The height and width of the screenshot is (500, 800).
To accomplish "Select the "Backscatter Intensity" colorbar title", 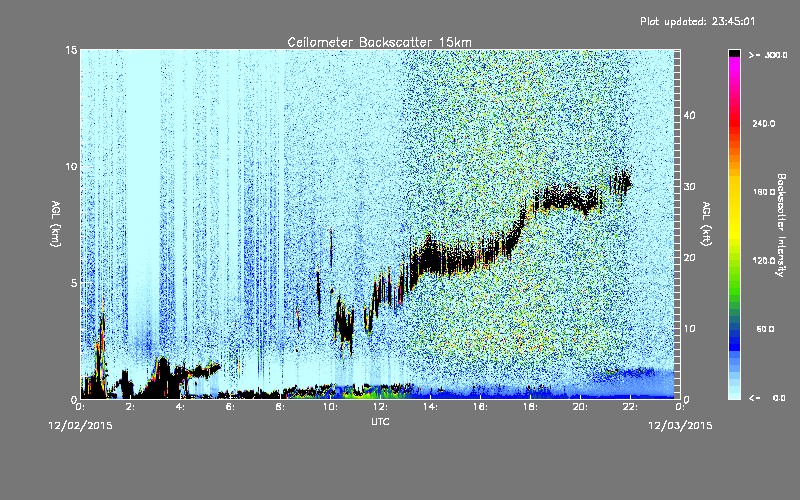I will point(781,225).
